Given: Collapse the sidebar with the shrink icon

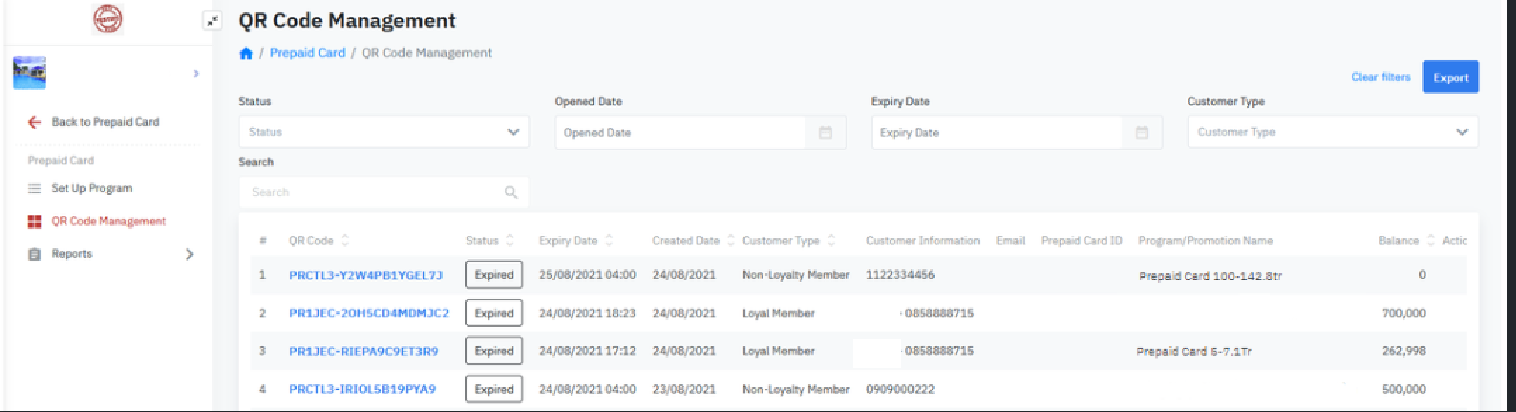Looking at the screenshot, I should 211,20.
